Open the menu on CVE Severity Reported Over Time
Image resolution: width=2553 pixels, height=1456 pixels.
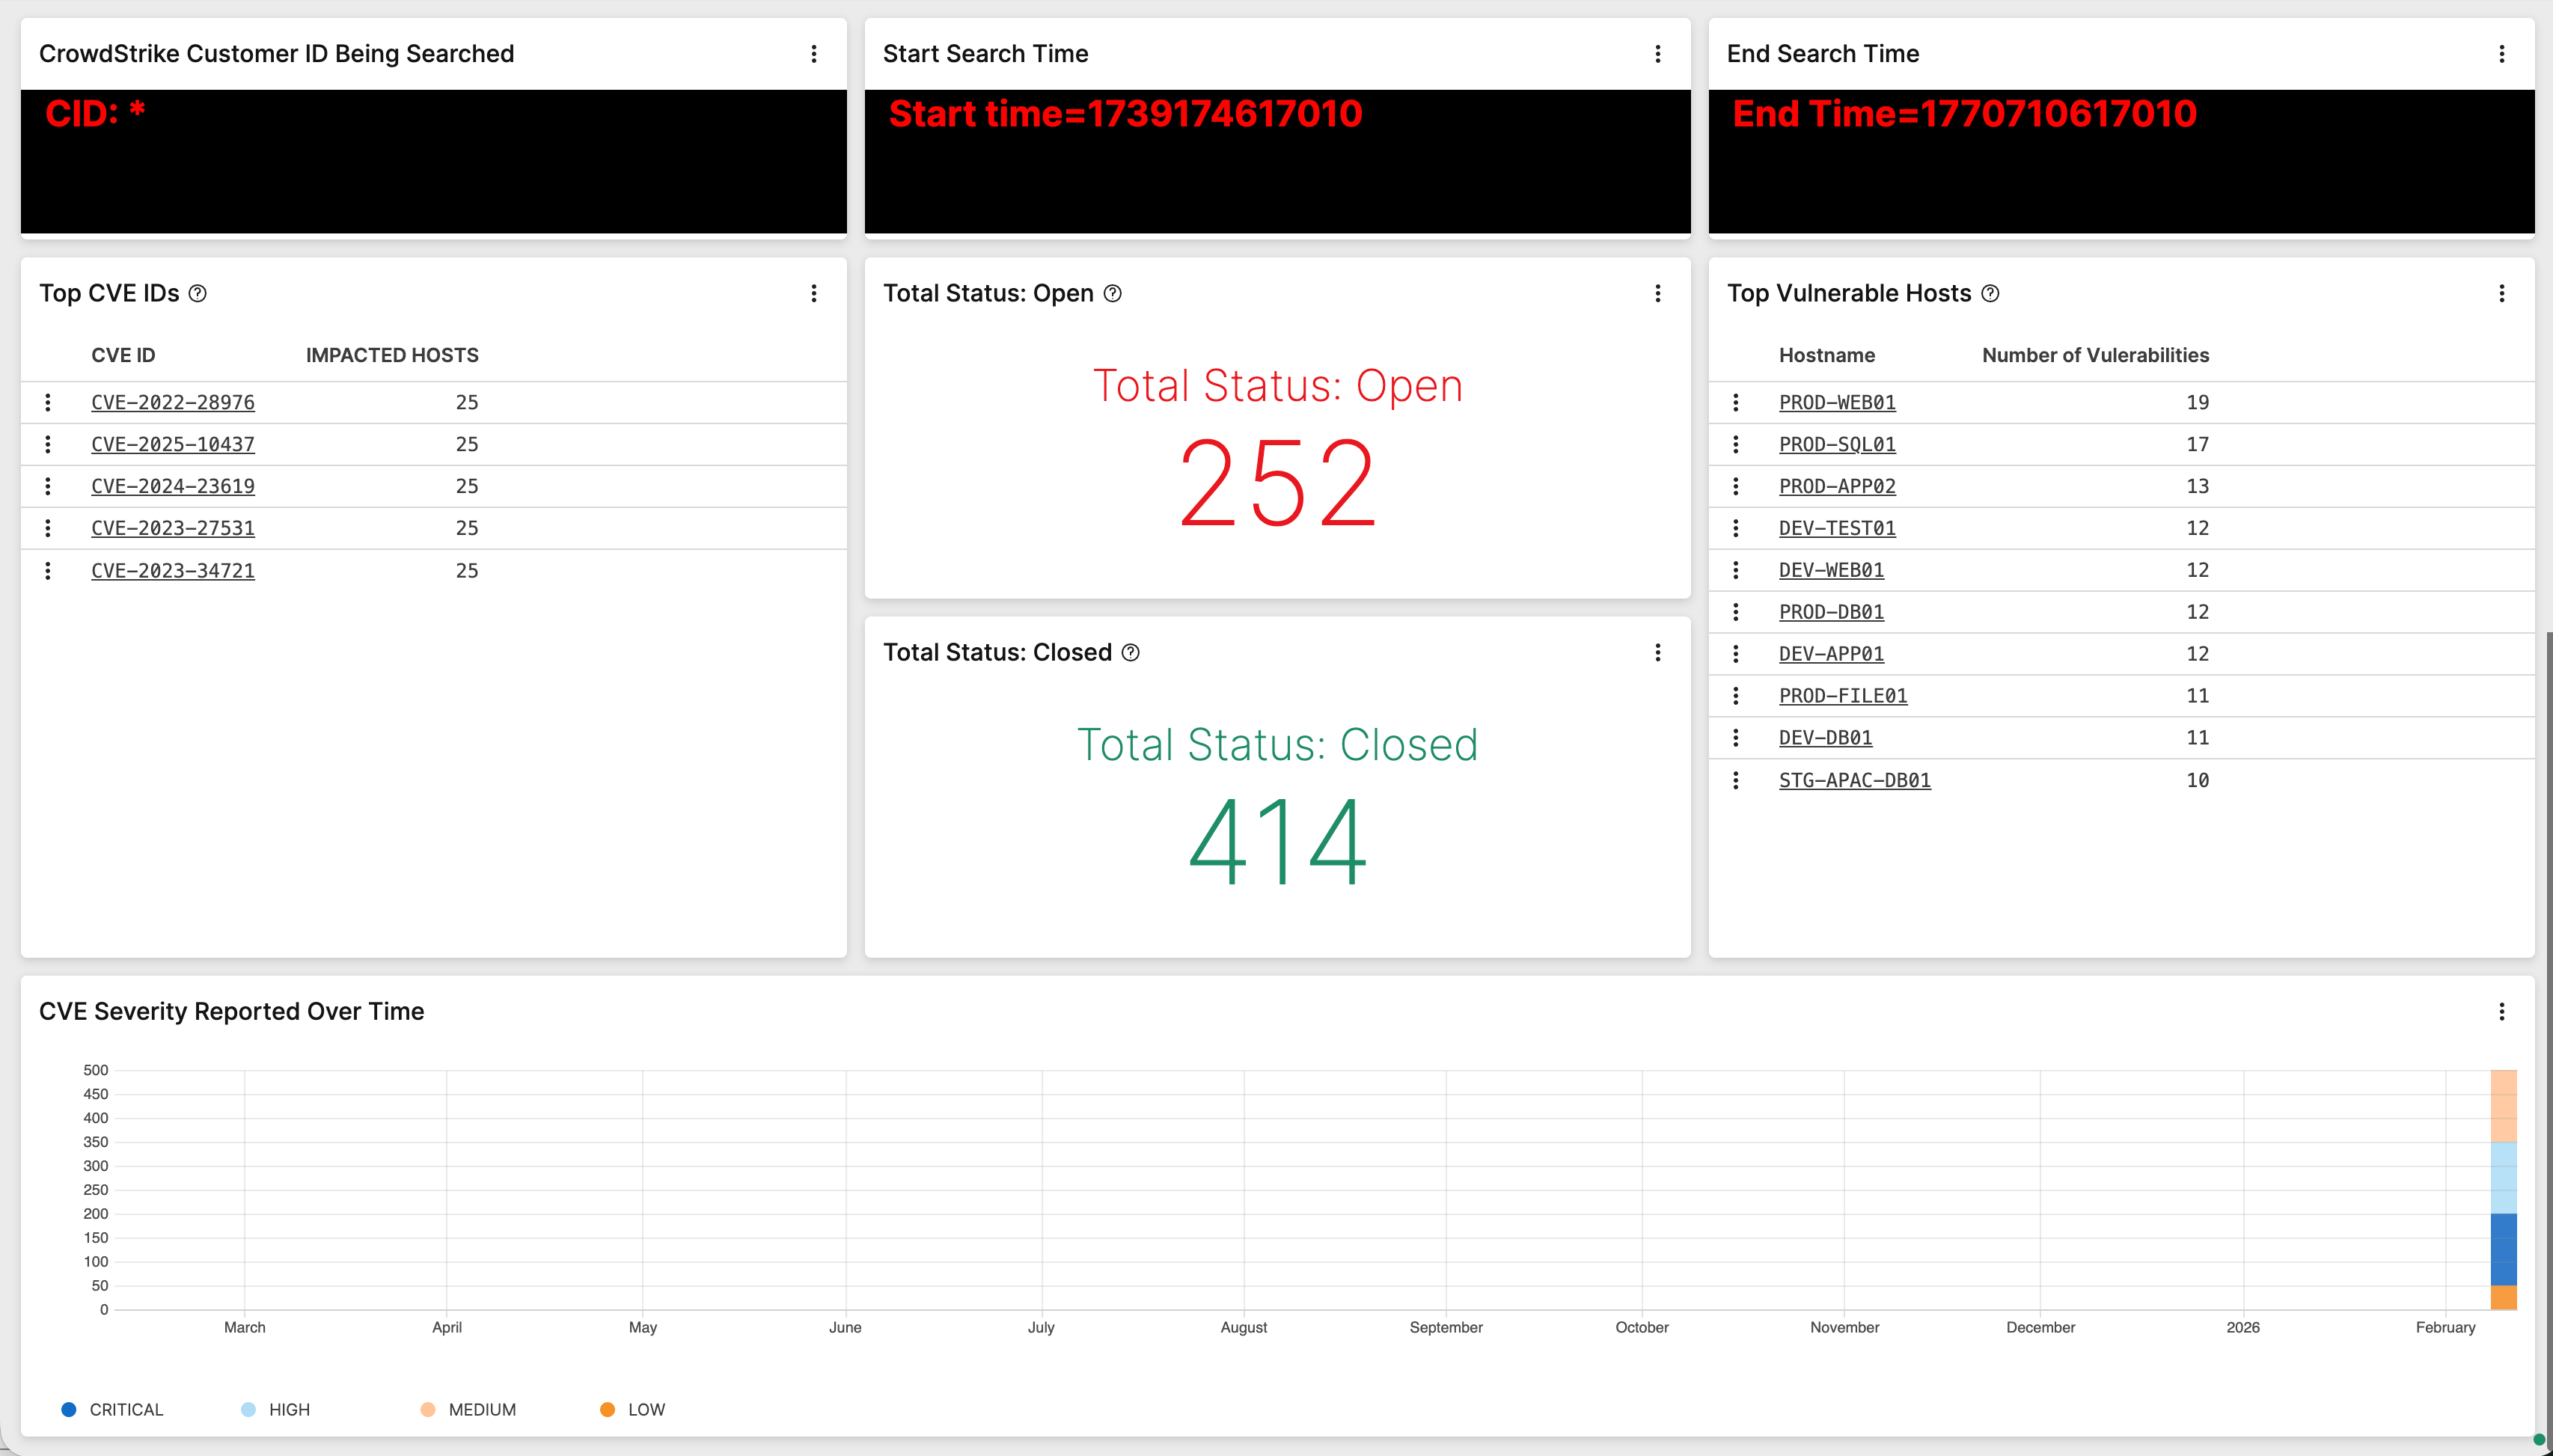click(x=2503, y=1010)
